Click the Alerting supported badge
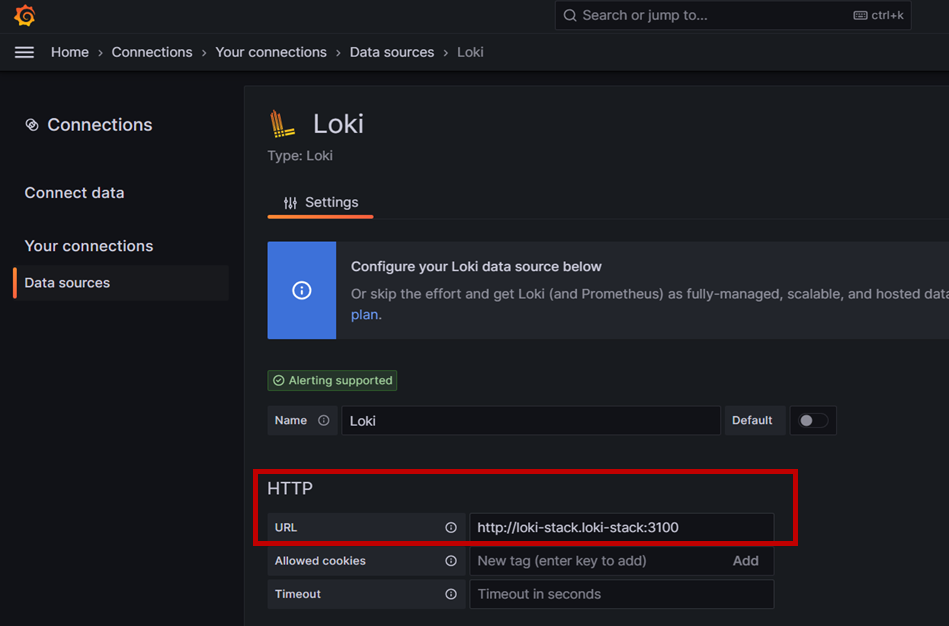The image size is (949, 626). coord(332,380)
